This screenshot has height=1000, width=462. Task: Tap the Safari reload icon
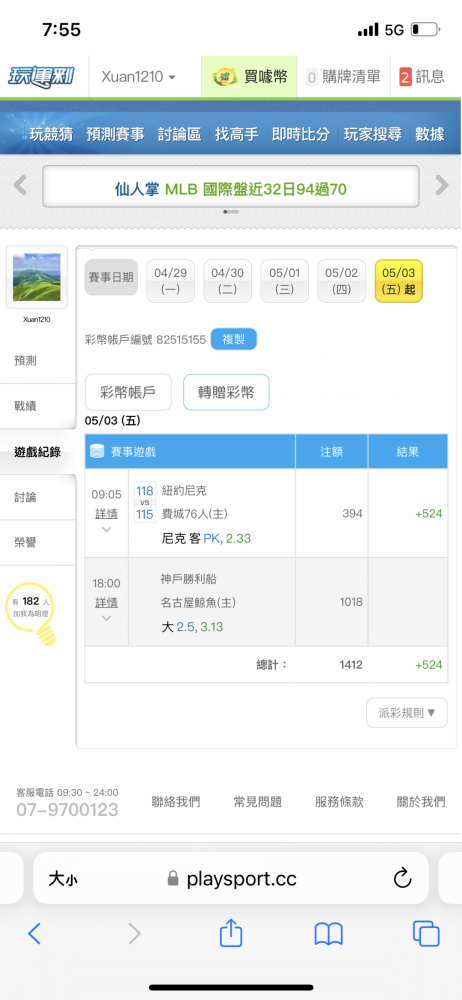click(403, 879)
